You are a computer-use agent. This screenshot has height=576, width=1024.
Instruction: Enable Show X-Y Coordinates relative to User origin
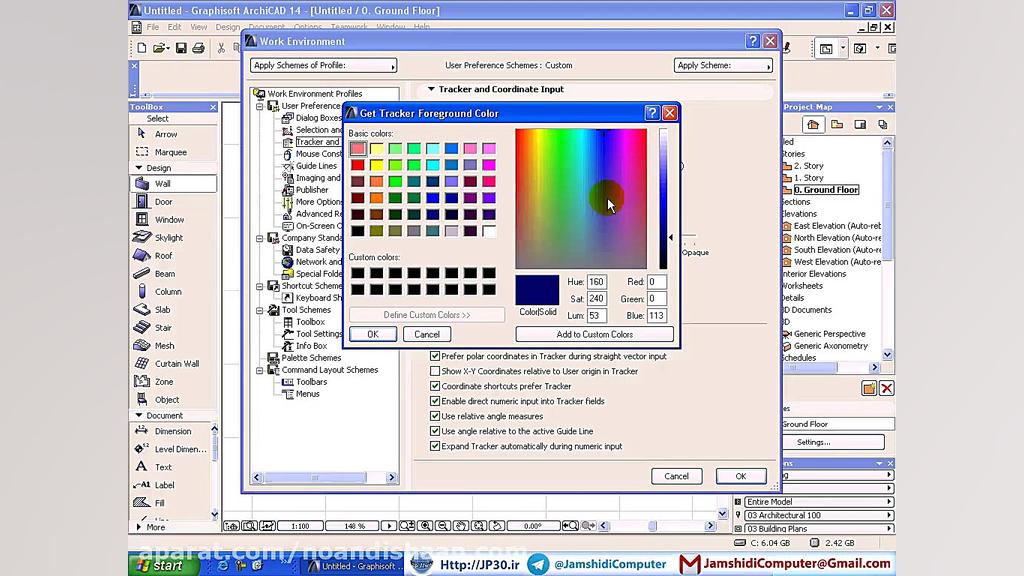tap(435, 372)
